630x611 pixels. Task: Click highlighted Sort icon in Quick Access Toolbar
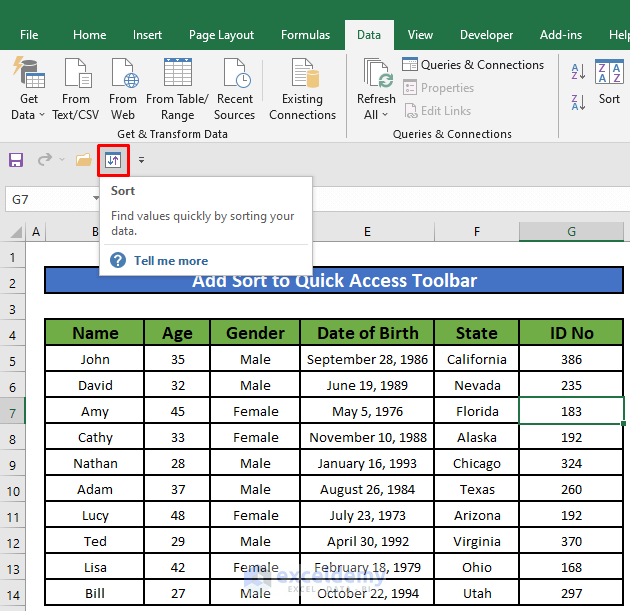tap(112, 160)
